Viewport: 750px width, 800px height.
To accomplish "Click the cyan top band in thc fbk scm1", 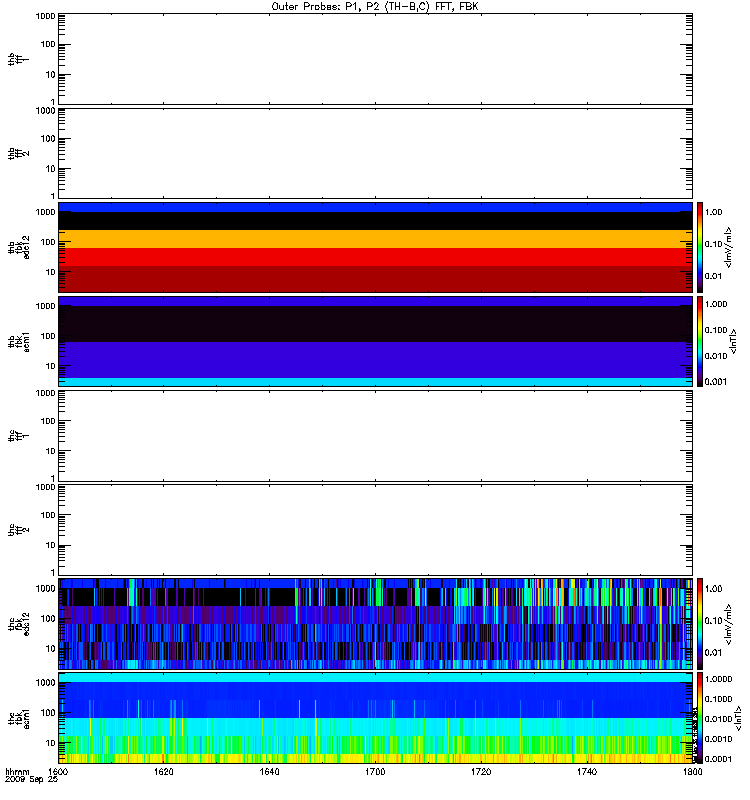I will (375, 678).
